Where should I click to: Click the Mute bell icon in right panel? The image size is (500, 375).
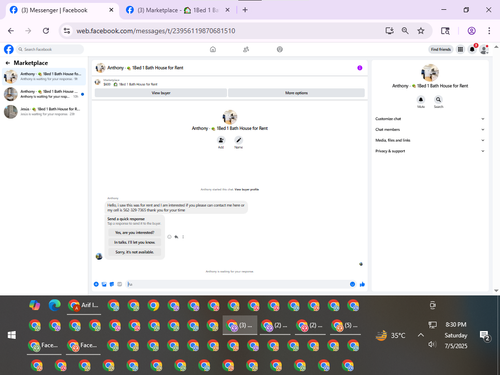click(421, 99)
